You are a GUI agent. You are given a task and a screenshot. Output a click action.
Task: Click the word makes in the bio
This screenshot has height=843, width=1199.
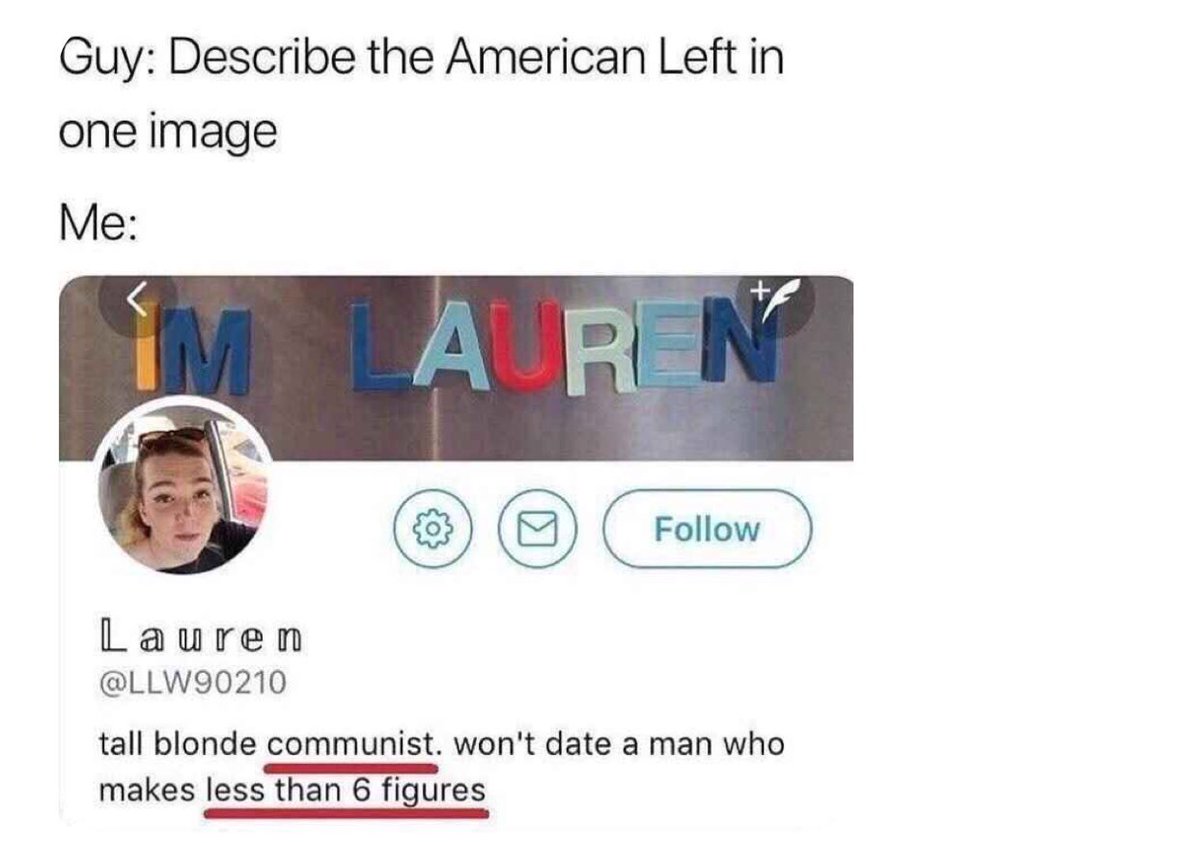(x=147, y=790)
